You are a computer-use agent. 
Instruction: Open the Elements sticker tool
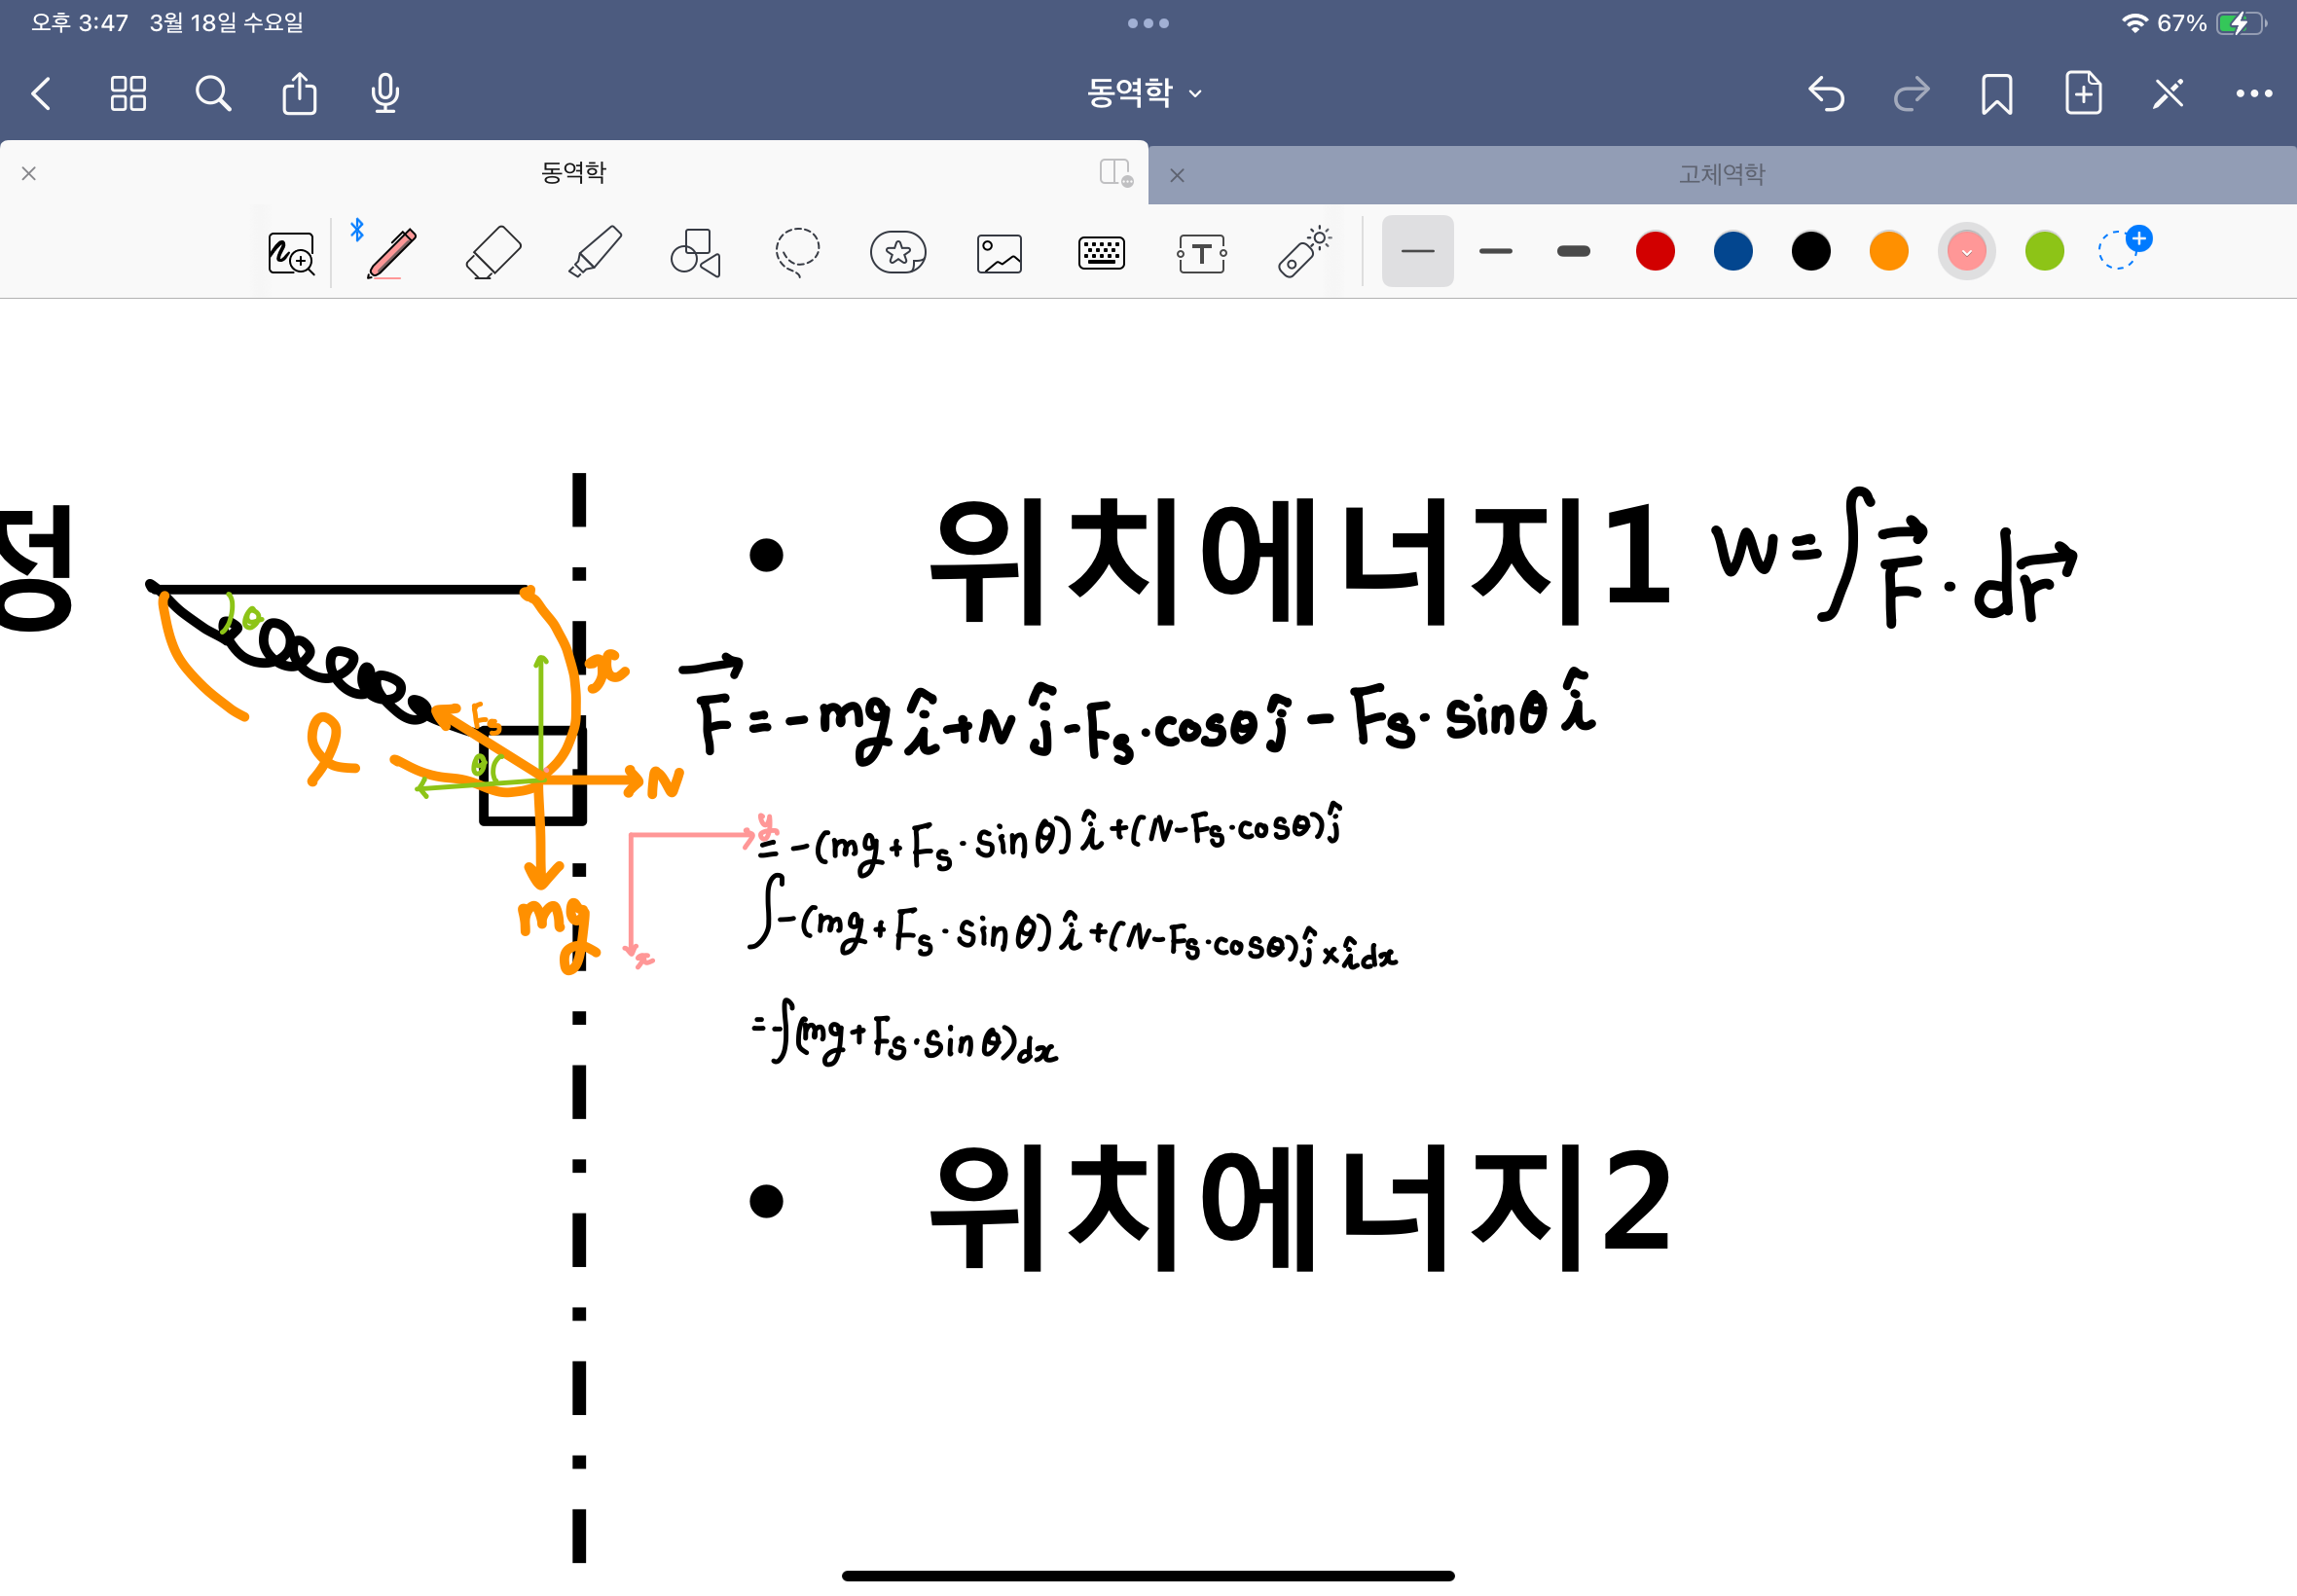[x=898, y=252]
